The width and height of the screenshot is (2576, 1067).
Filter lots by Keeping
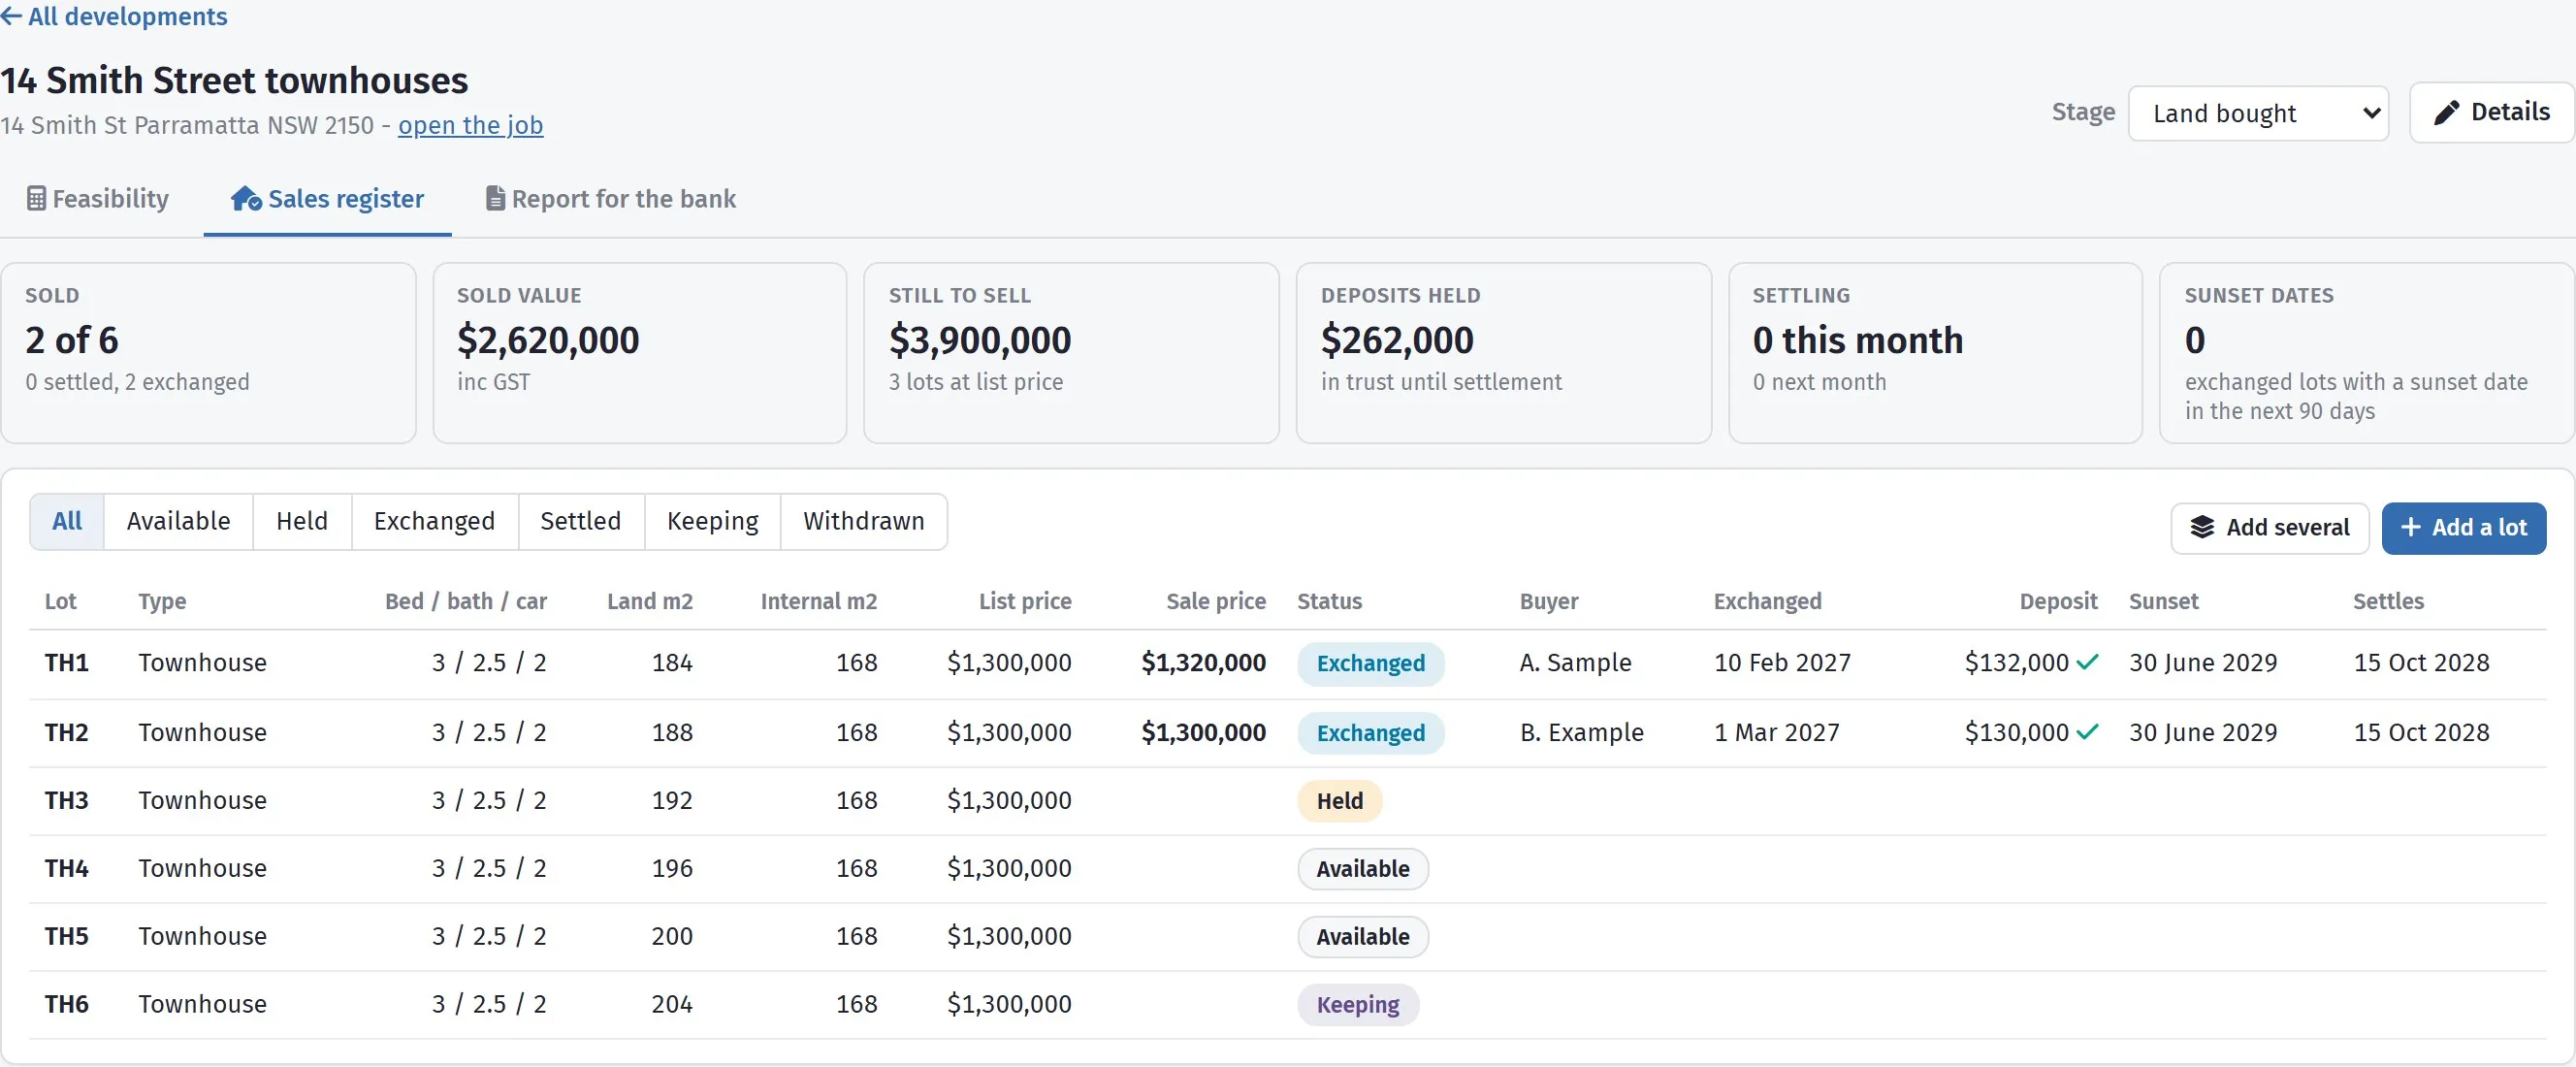pyautogui.click(x=713, y=521)
